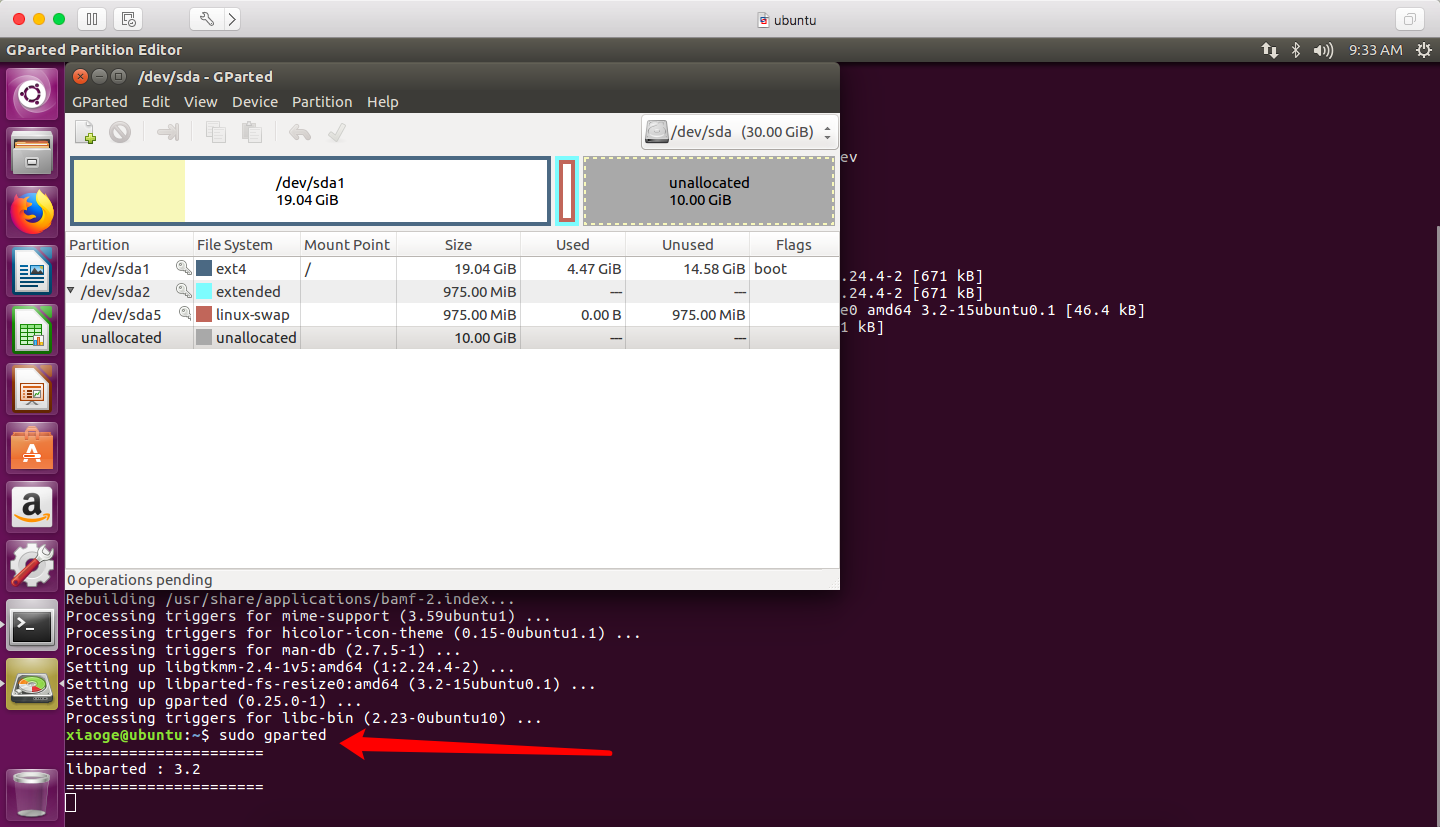
Task: Click the Used column header
Action: click(x=573, y=245)
